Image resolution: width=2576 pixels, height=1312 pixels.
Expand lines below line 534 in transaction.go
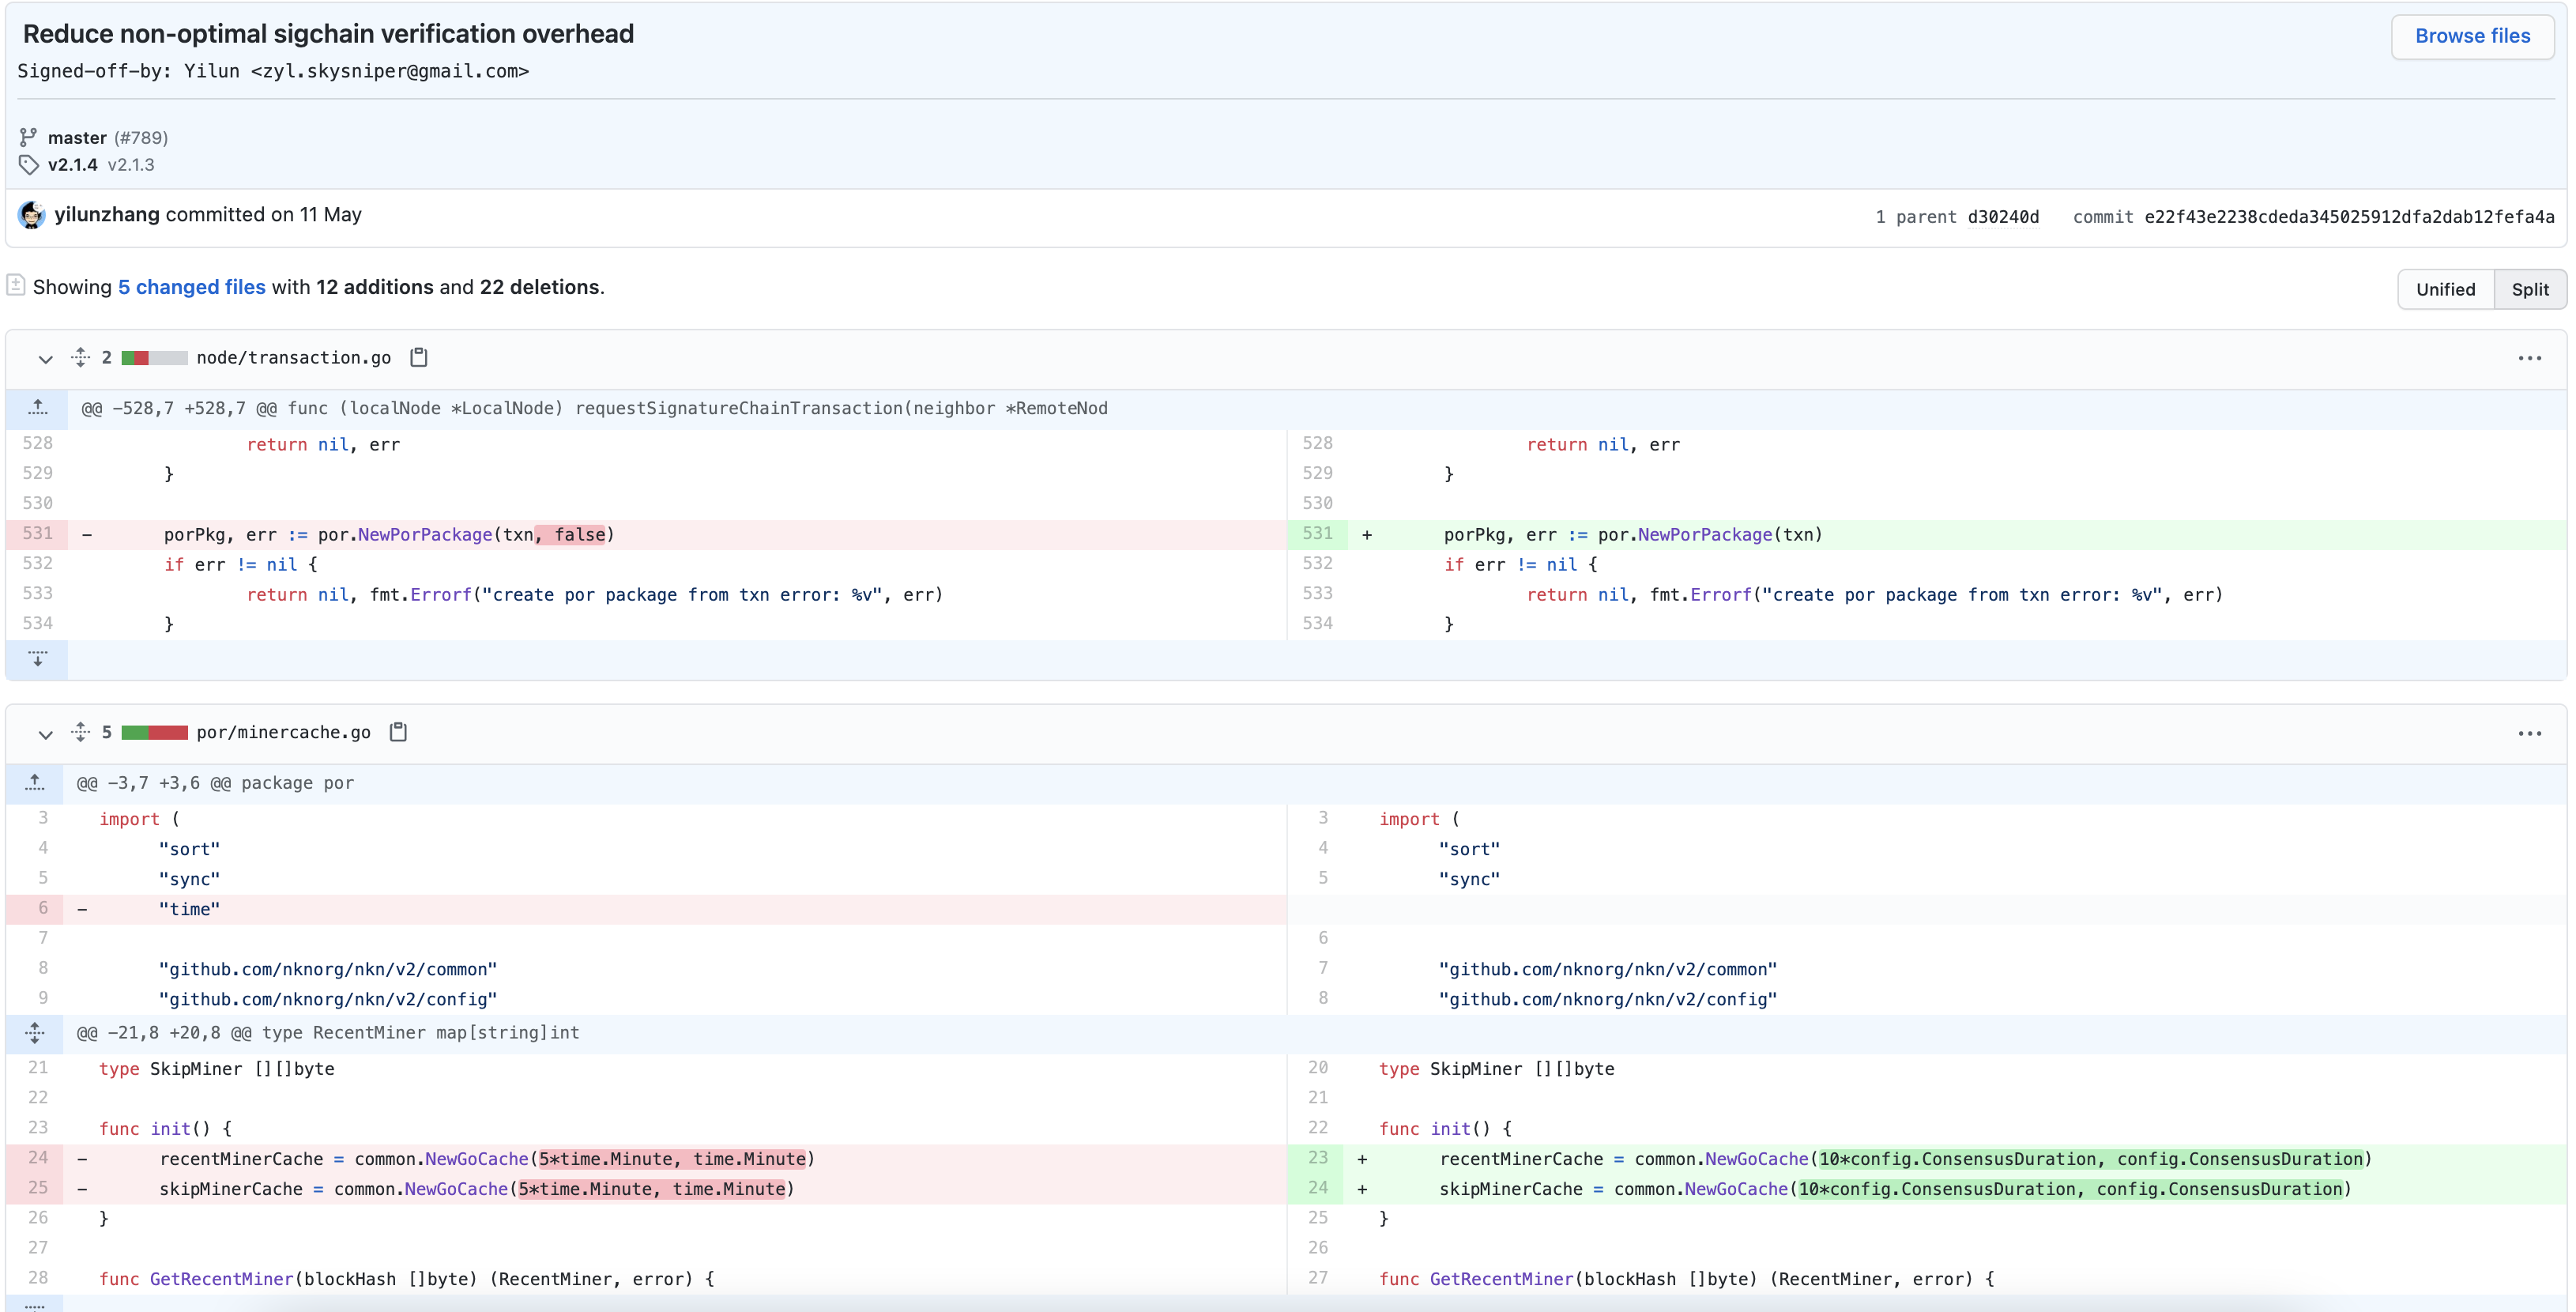37,659
